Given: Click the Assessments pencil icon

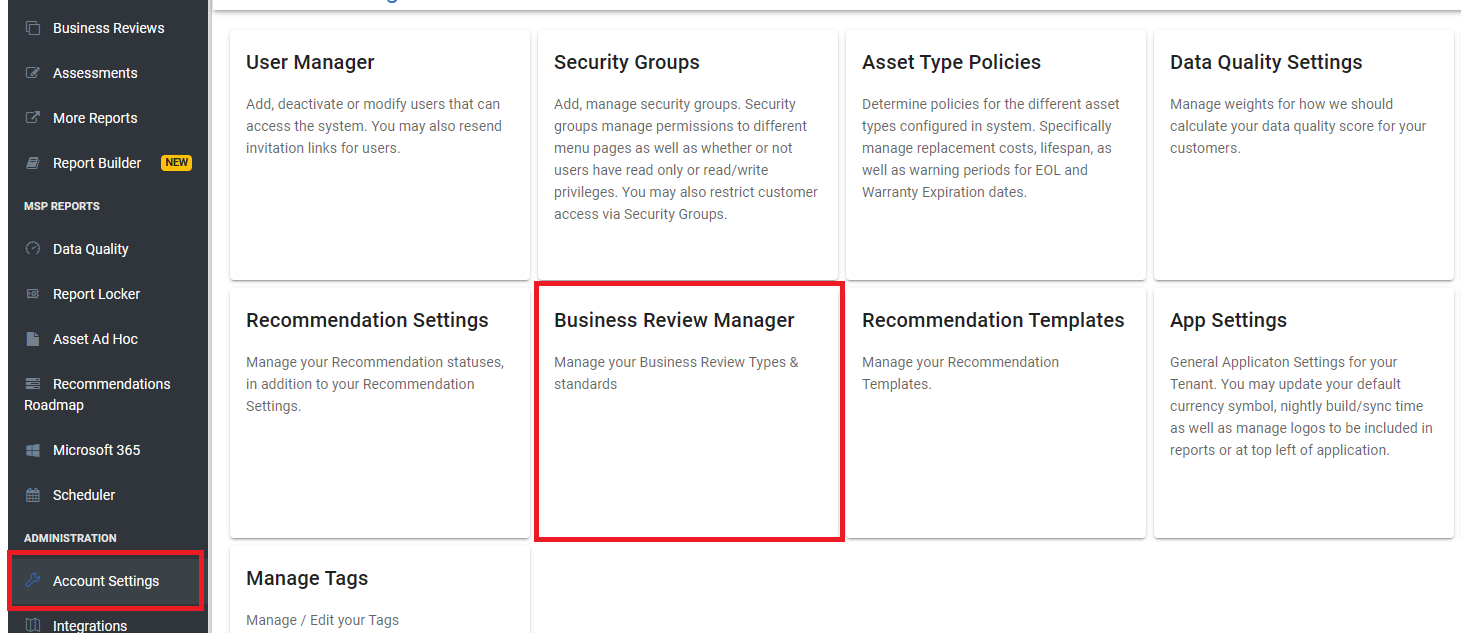Looking at the screenshot, I should (x=33, y=73).
